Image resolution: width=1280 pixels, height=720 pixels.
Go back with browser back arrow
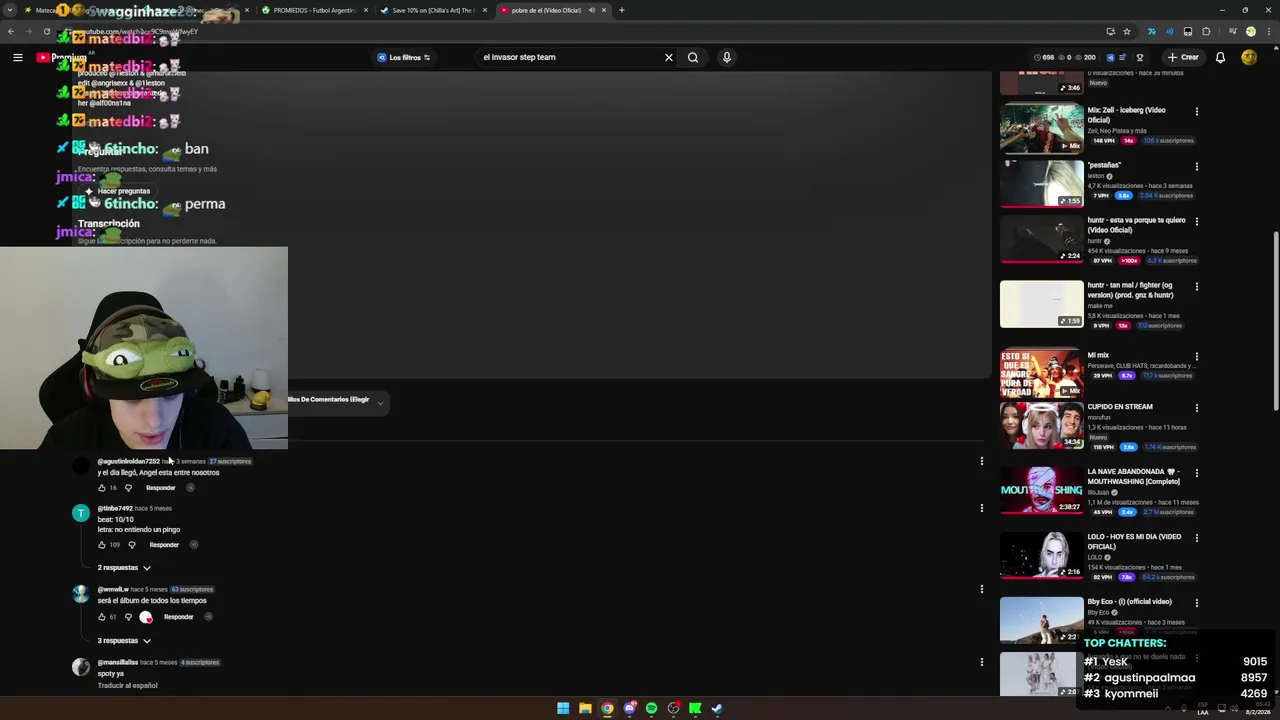click(11, 31)
